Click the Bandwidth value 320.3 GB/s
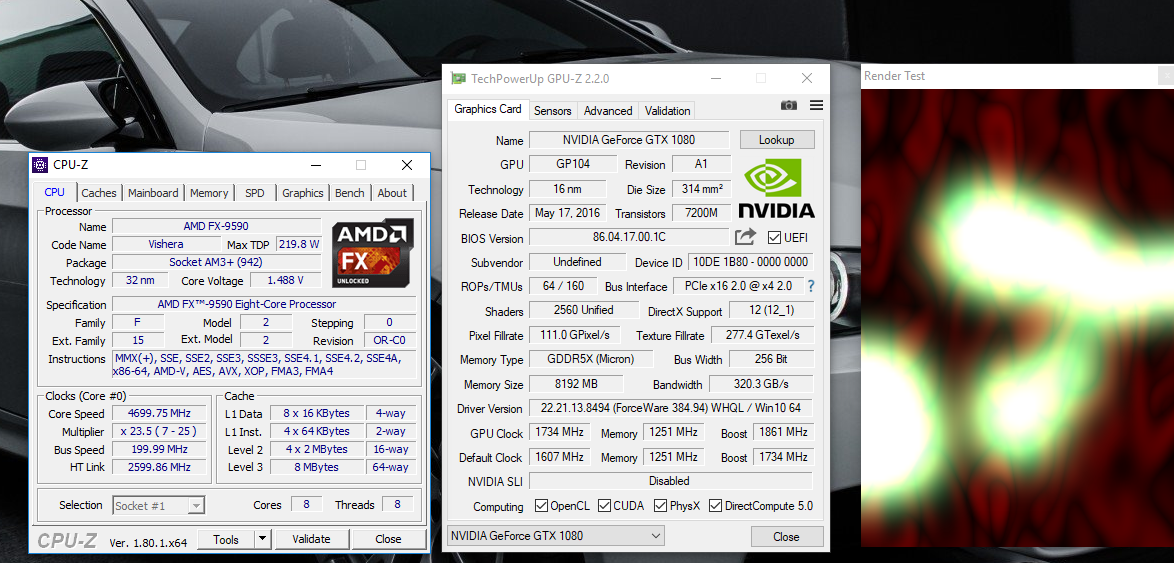This screenshot has height=563, width=1174. [x=762, y=384]
